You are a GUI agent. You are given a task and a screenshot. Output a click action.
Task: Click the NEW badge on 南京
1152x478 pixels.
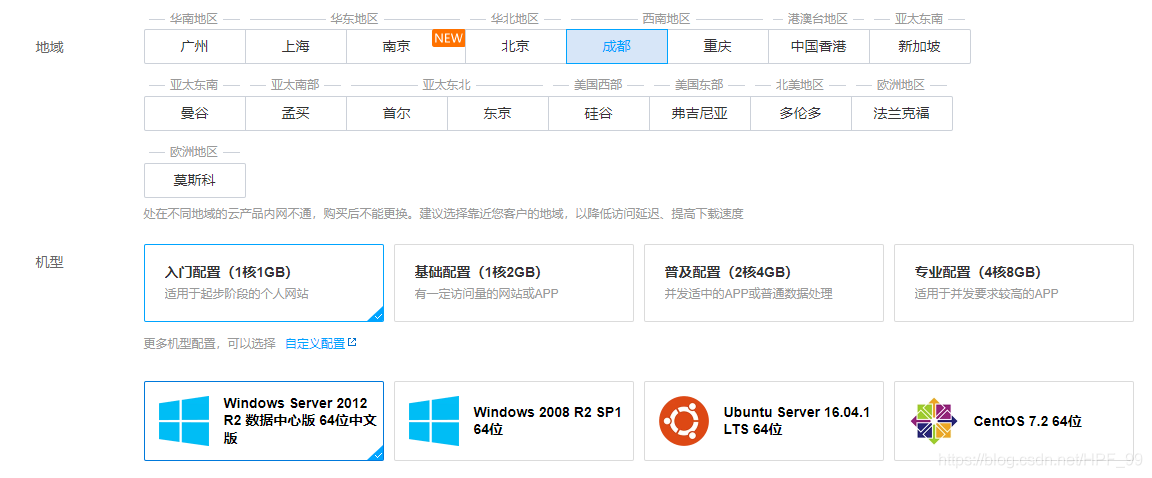pos(448,37)
